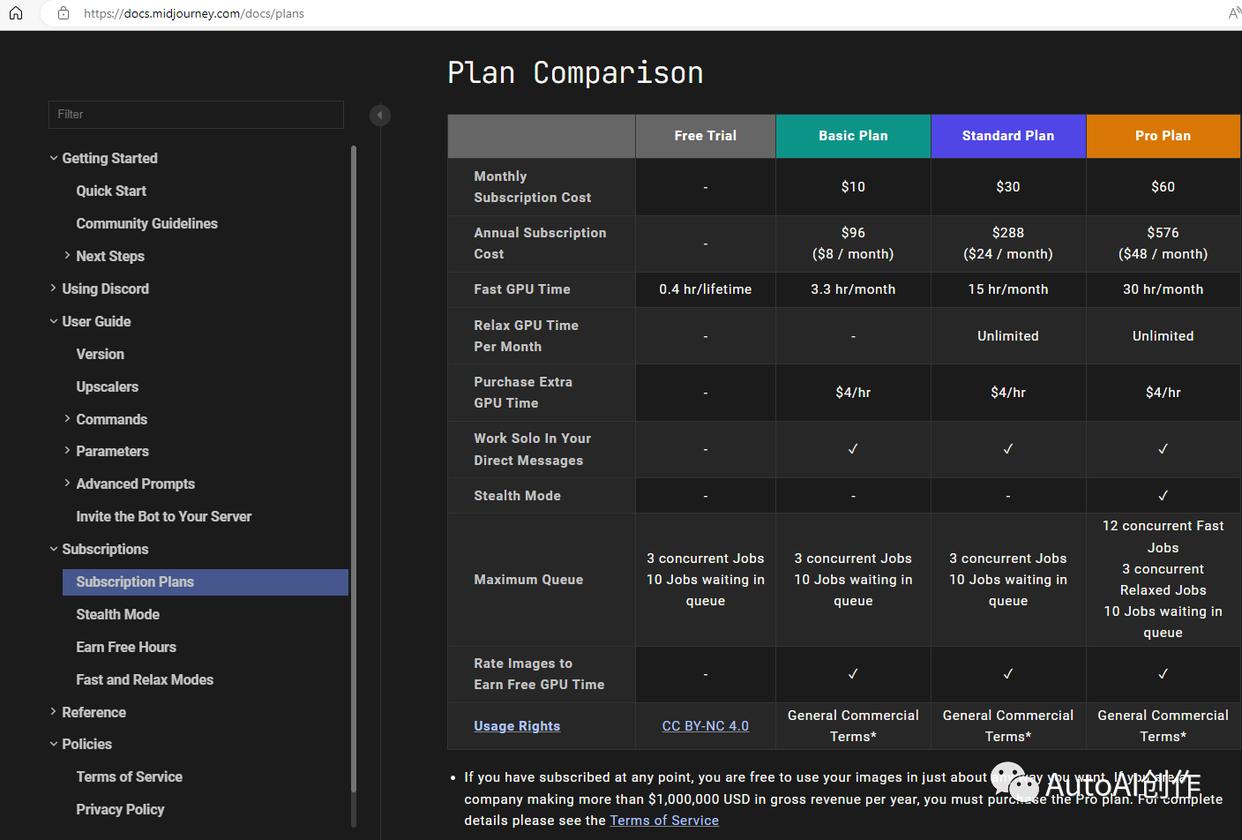Open the Upscalers page
The width and height of the screenshot is (1242, 840).
(107, 387)
